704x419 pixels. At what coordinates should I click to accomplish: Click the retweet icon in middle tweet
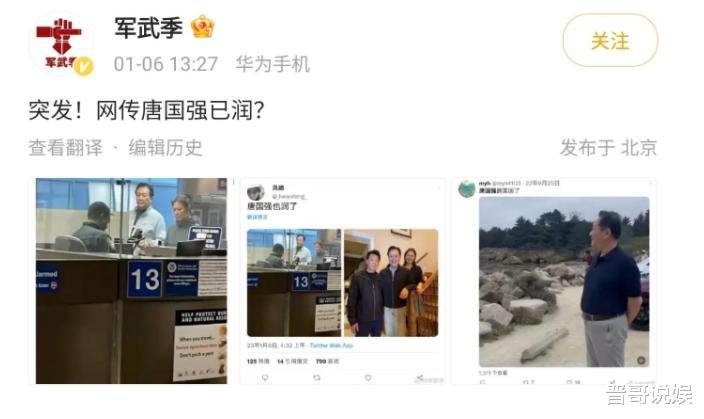point(317,378)
